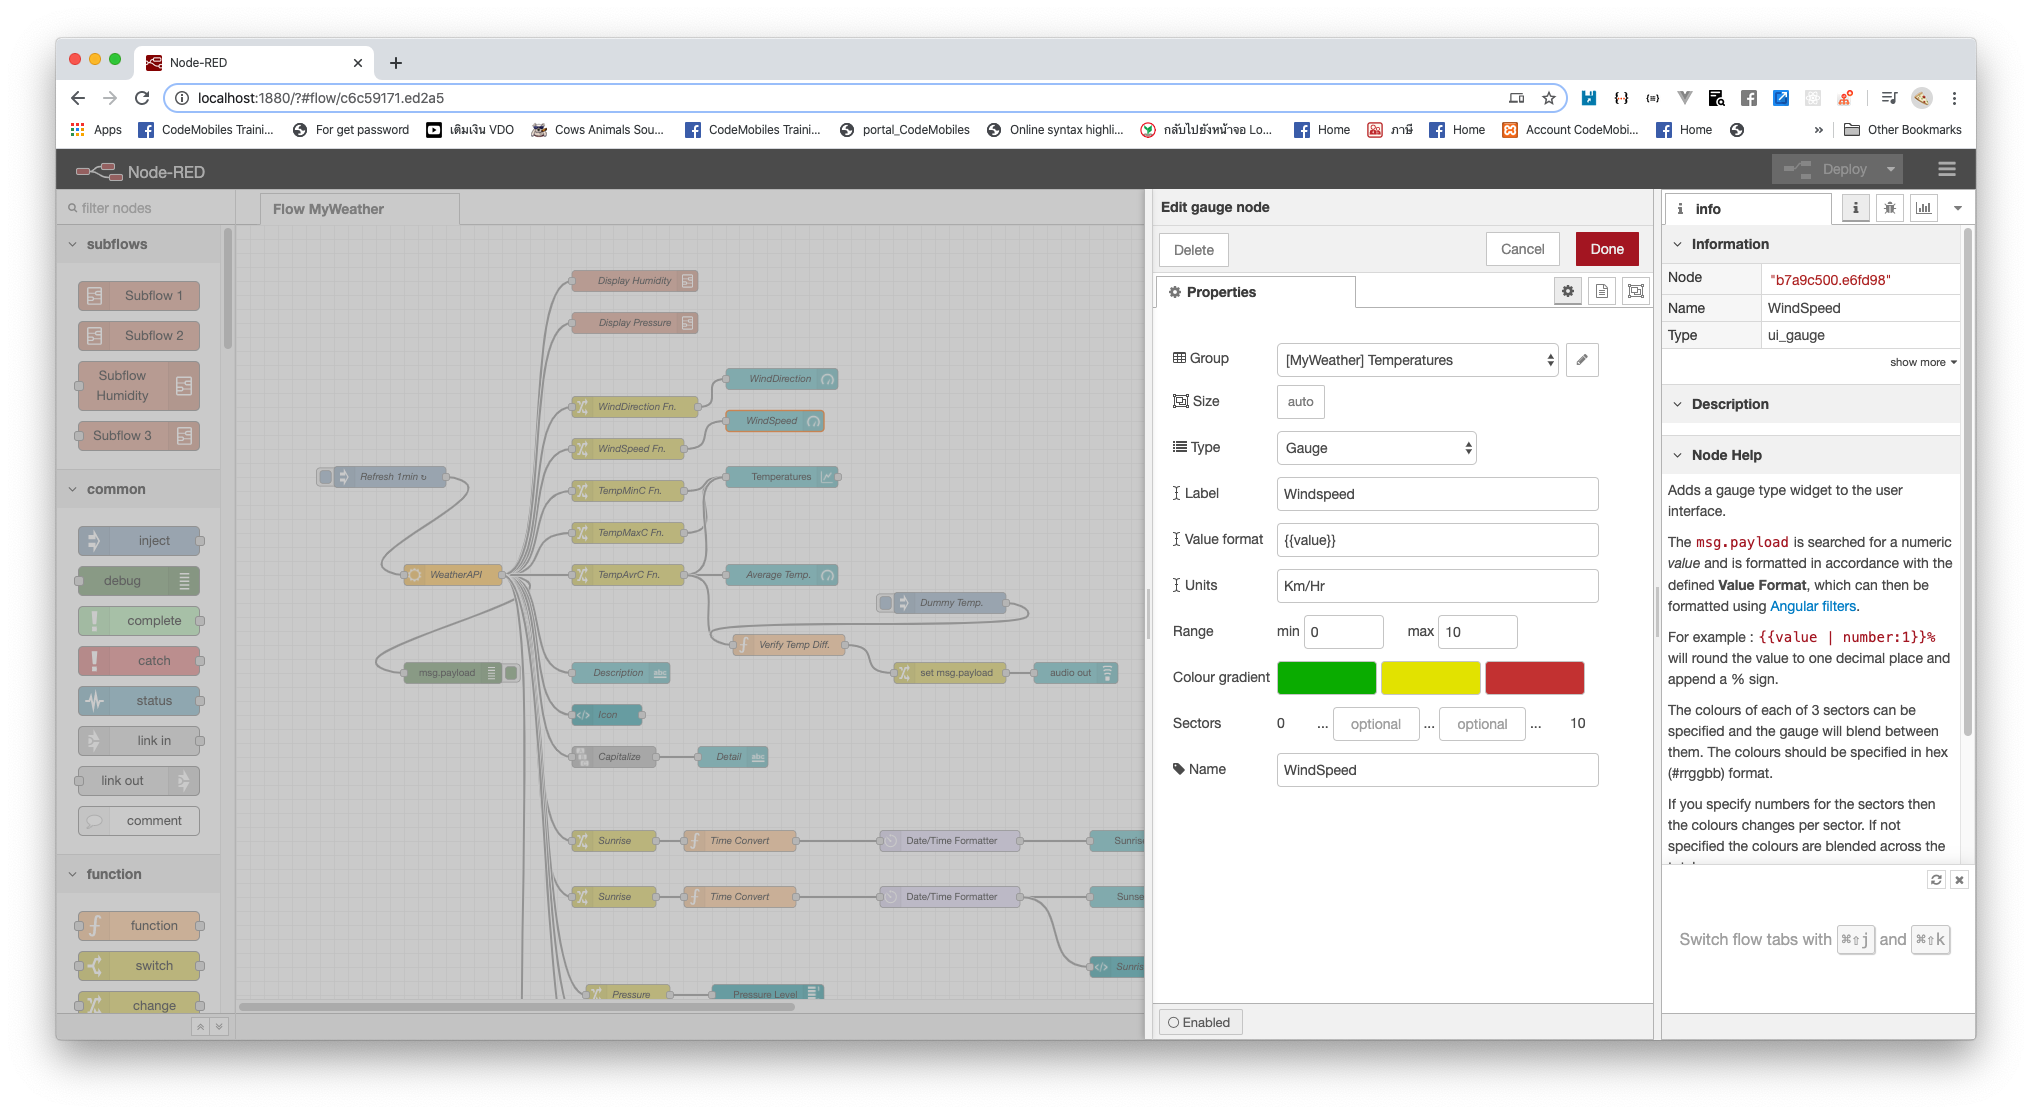Edit the selected Group with pencil icon
The height and width of the screenshot is (1114, 2032).
point(1582,360)
